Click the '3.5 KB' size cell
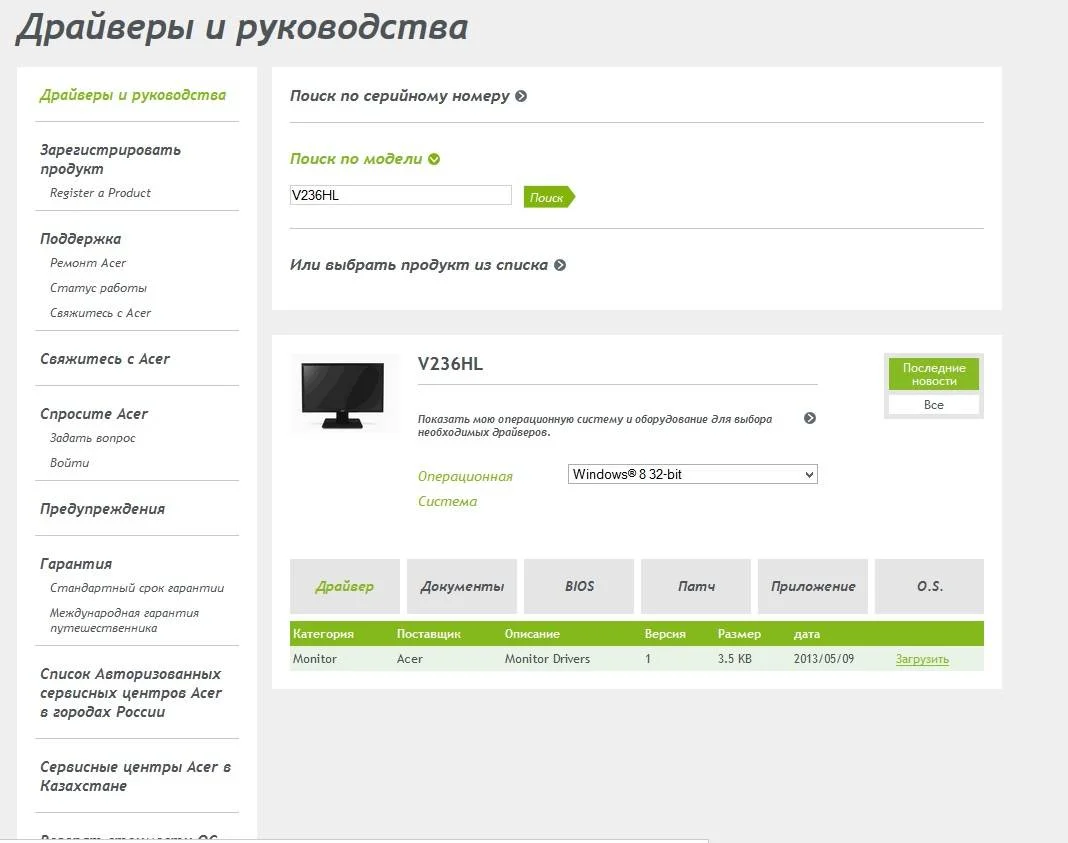1068x843 pixels. [735, 659]
